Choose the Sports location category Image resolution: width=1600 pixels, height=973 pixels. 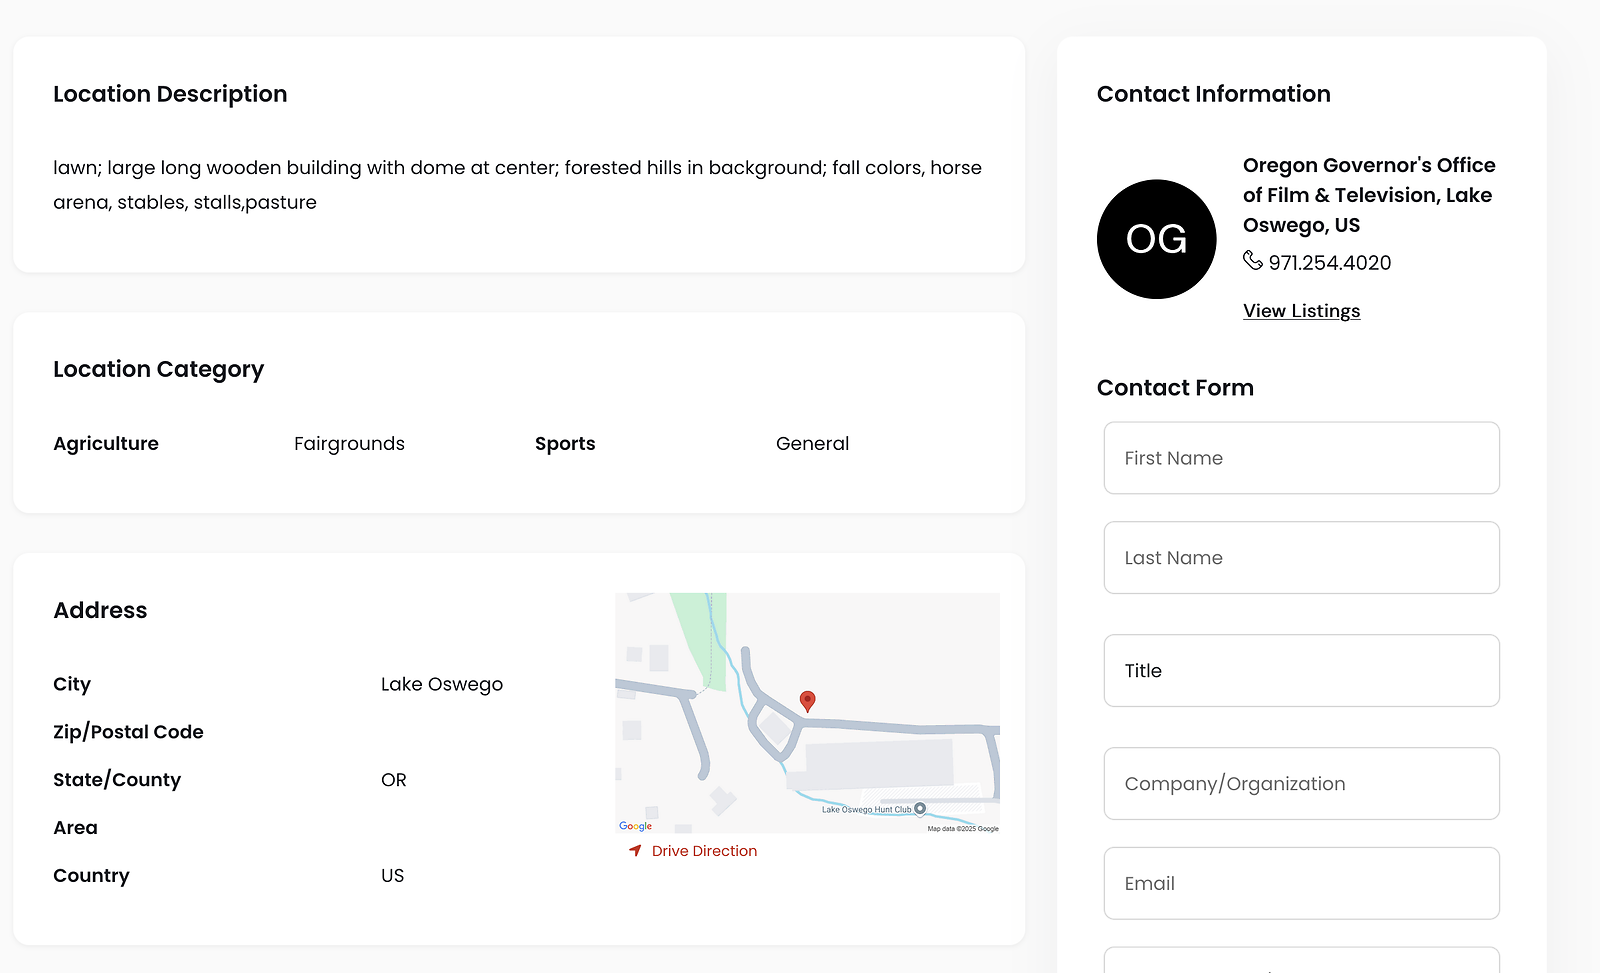click(565, 444)
